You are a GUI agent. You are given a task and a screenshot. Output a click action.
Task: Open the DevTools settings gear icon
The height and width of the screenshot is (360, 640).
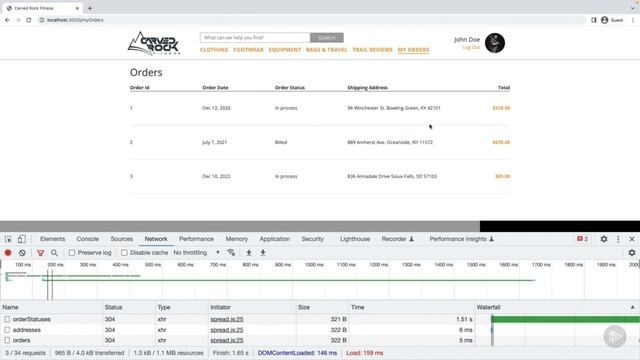[604, 239]
